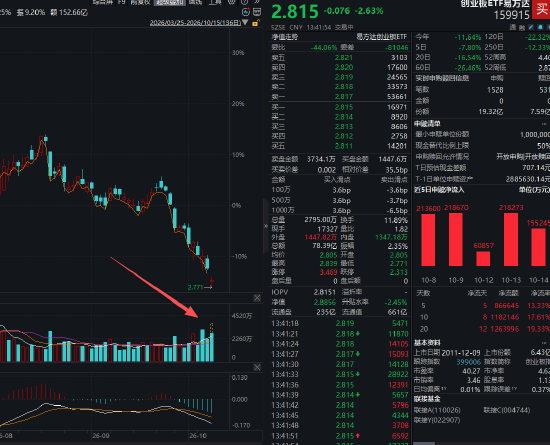
Task: Close the volume indicator sub-panel
Action: (x=257, y=298)
